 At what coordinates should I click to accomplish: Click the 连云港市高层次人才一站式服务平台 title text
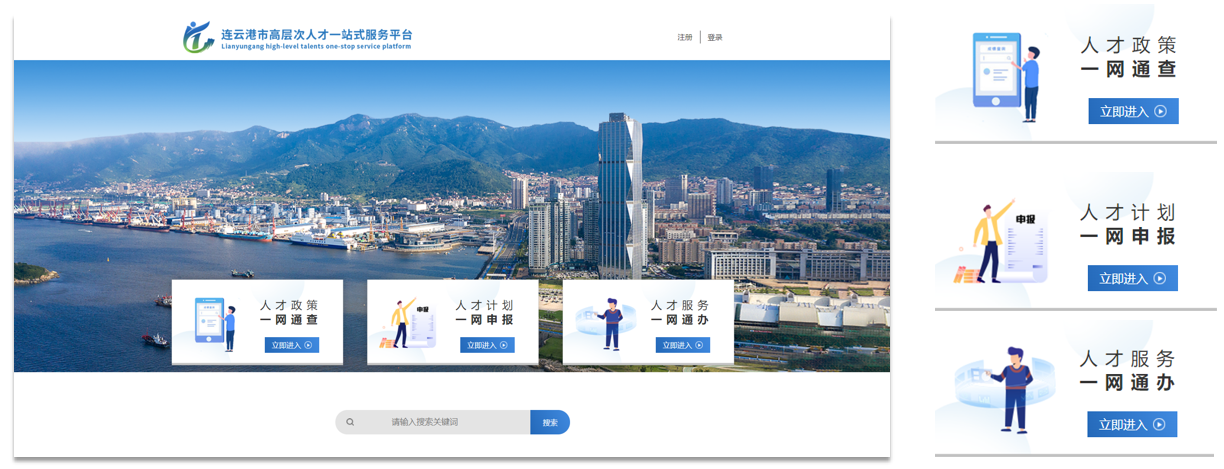[x=316, y=34]
